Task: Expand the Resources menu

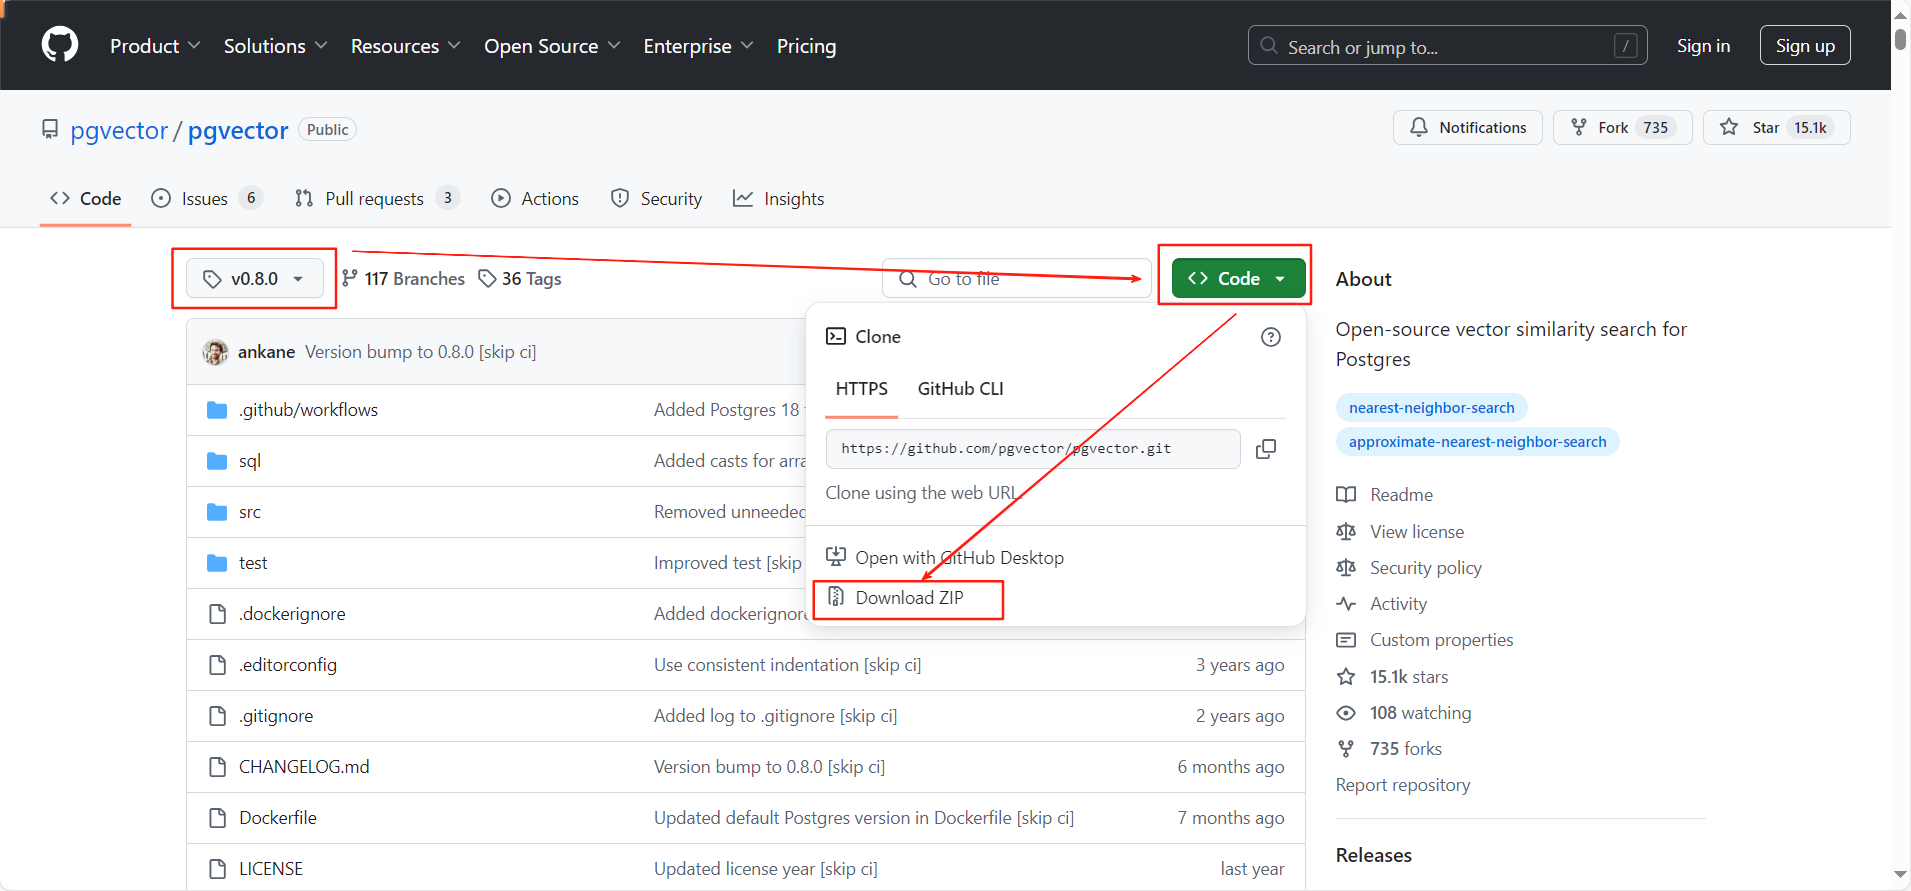Action: click(405, 46)
